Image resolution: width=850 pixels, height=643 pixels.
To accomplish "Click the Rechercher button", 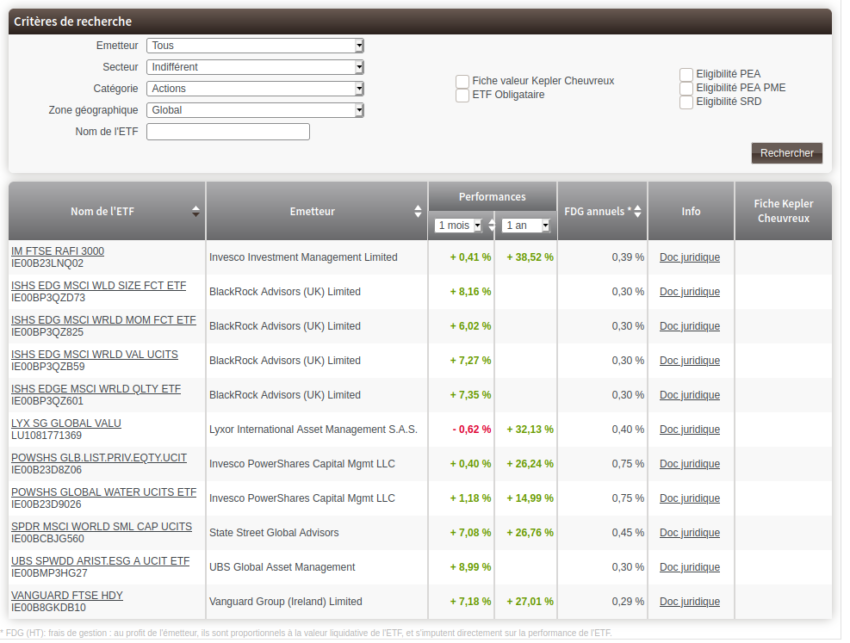I will click(787, 153).
